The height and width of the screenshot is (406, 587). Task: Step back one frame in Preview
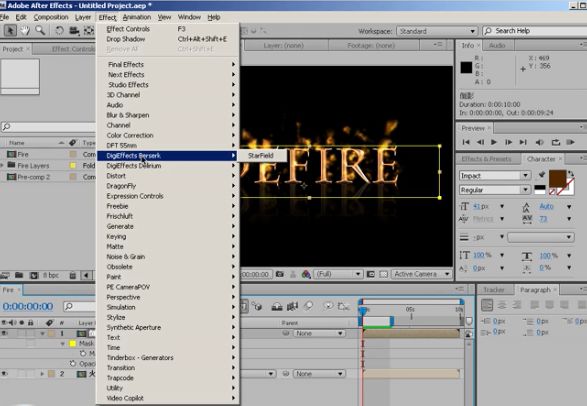480,142
